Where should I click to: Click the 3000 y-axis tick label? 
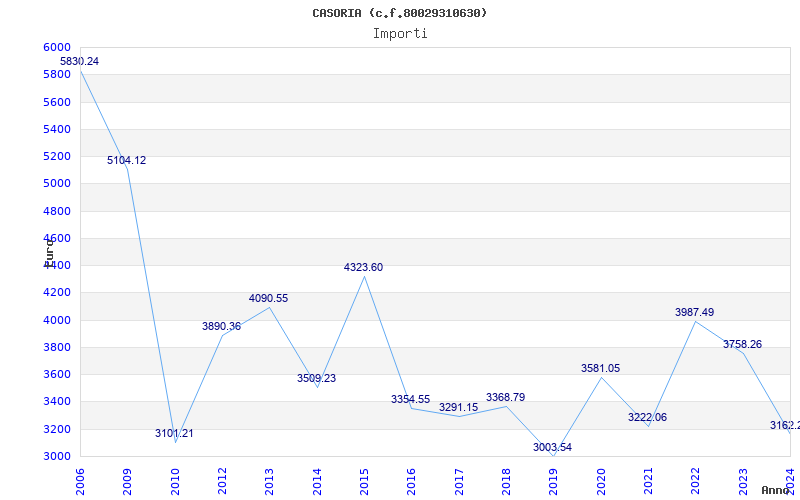(x=57, y=456)
